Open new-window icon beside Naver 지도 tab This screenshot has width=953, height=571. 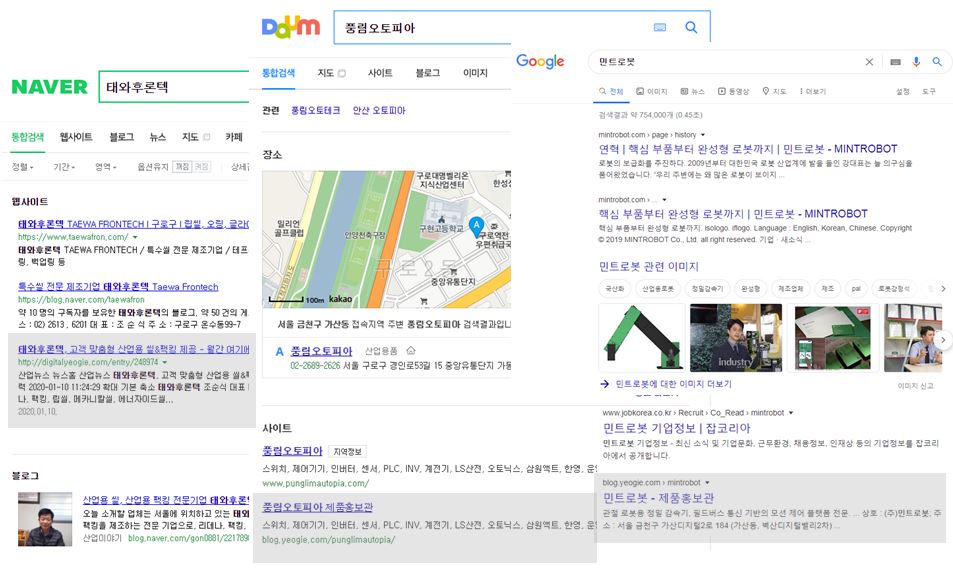[x=207, y=137]
